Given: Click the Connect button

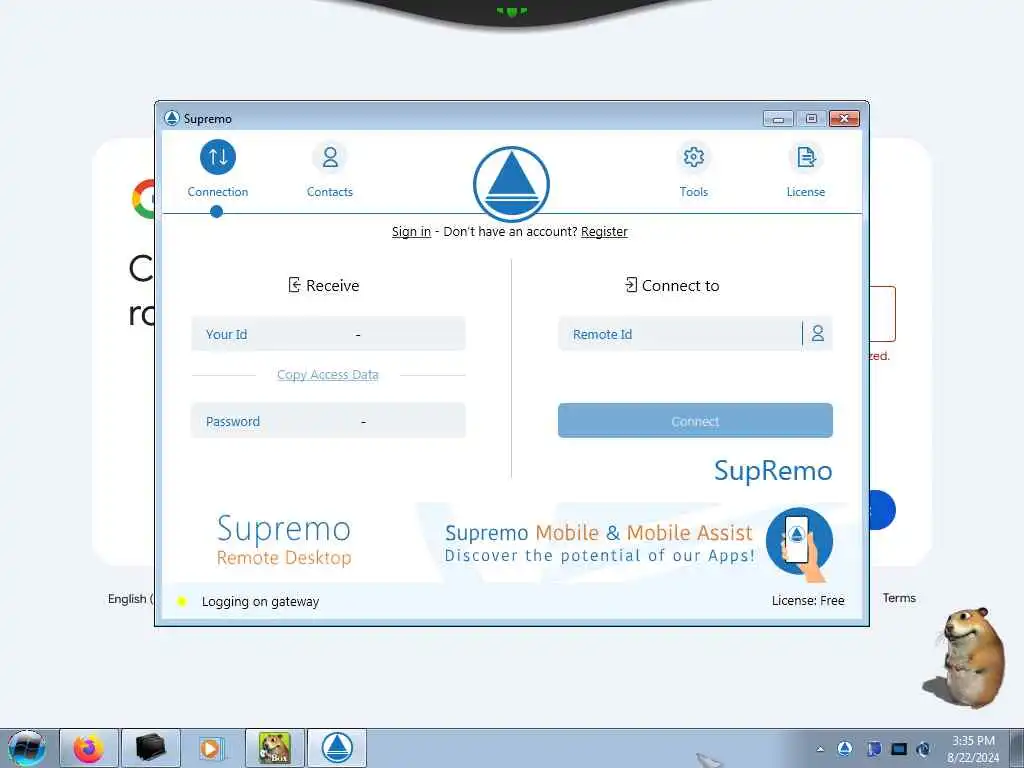Looking at the screenshot, I should point(695,421).
